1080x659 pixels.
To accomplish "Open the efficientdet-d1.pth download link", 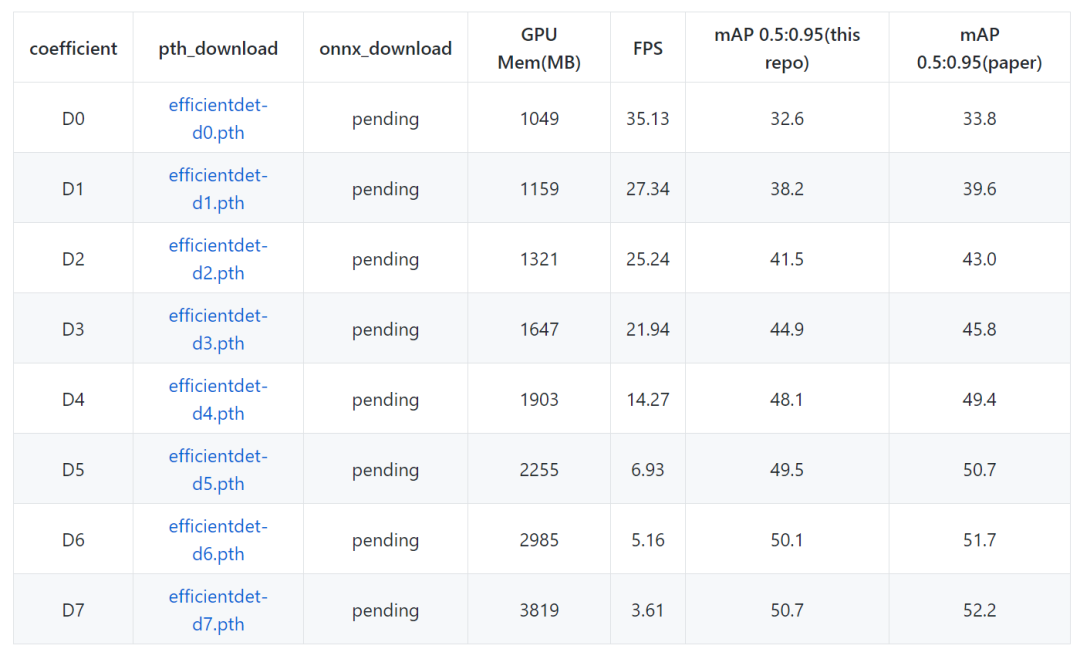I will pos(218,189).
